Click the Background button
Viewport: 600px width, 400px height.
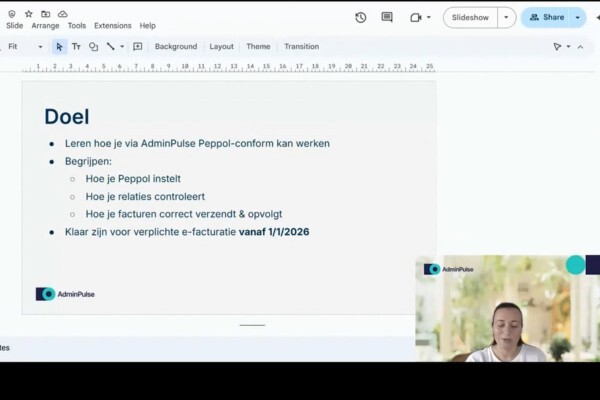pos(176,47)
